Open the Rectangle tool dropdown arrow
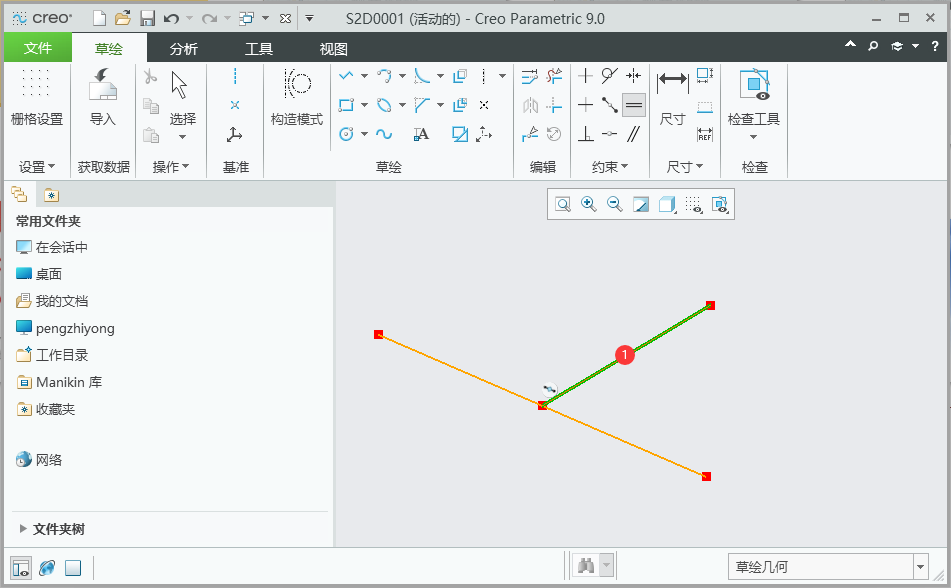951x588 pixels. [x=365, y=105]
